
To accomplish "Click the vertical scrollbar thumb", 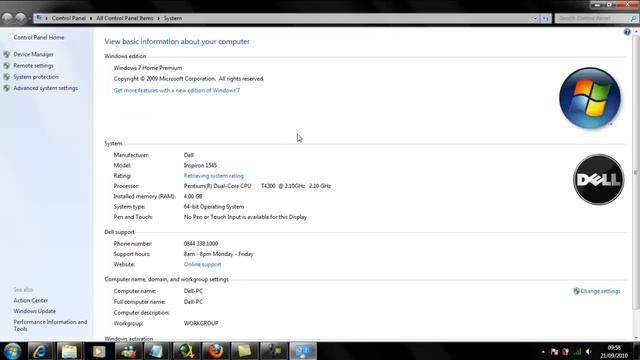I will coord(636,171).
